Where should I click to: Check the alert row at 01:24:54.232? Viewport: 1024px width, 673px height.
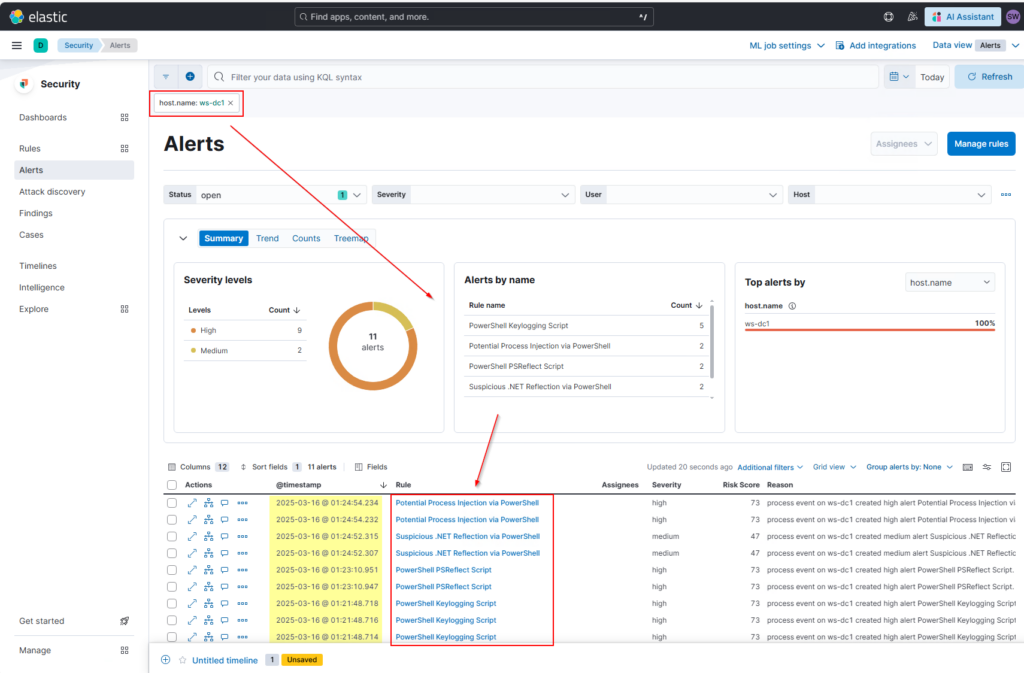click(172, 520)
